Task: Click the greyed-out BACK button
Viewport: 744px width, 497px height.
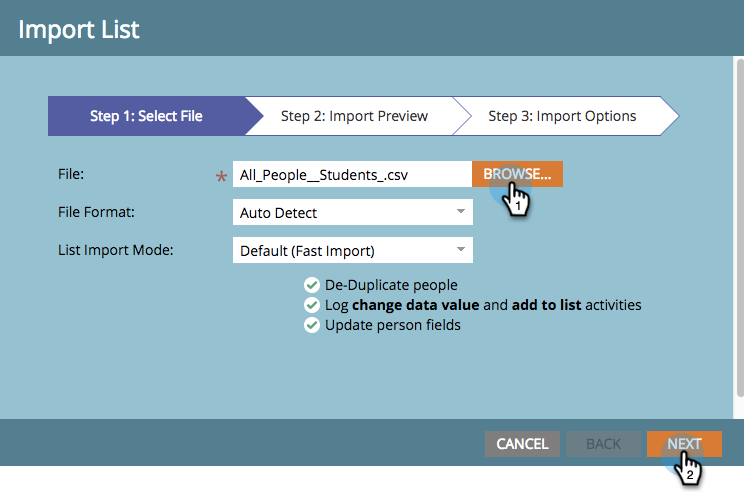Action: (603, 444)
